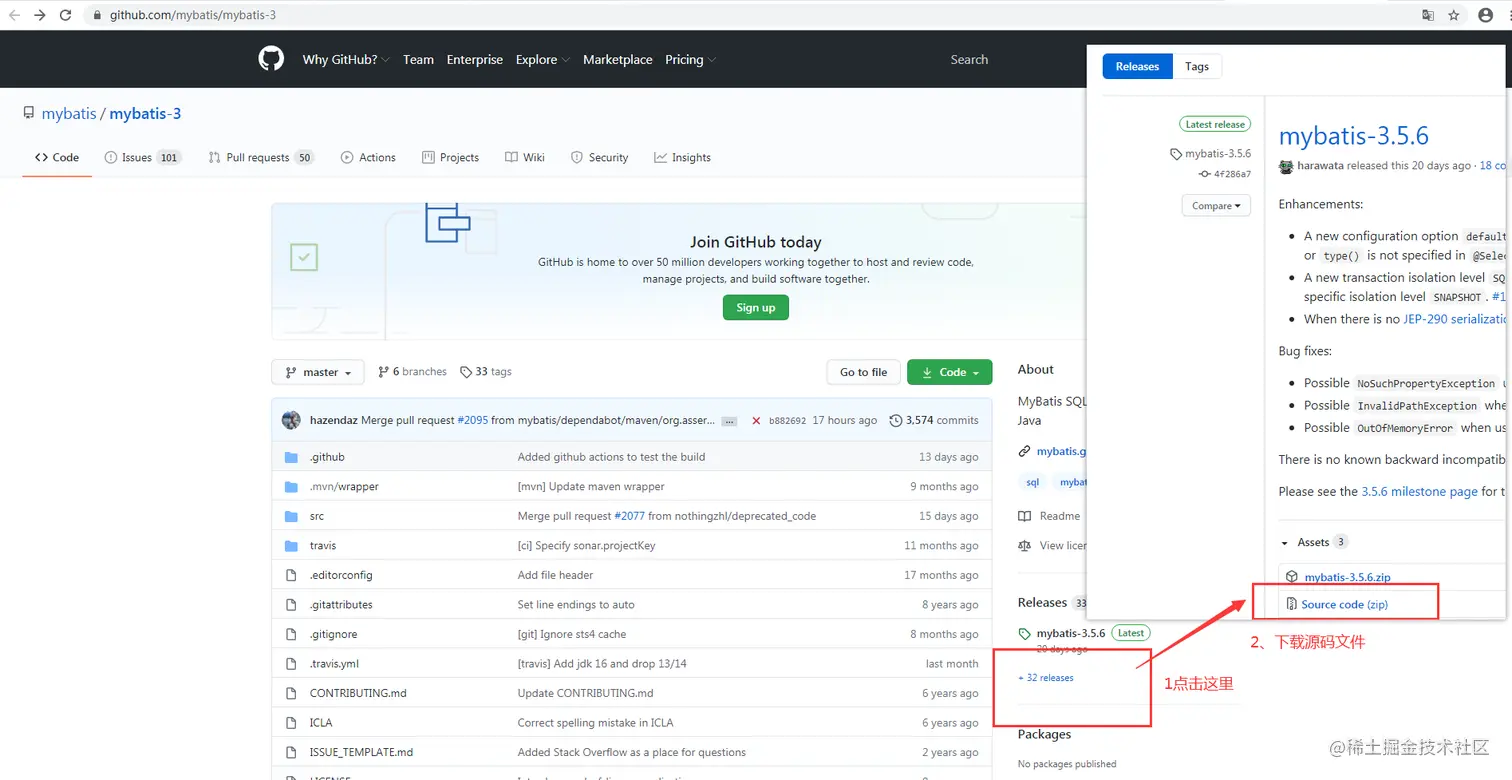Click the file icon beside .gitignore

291,634
